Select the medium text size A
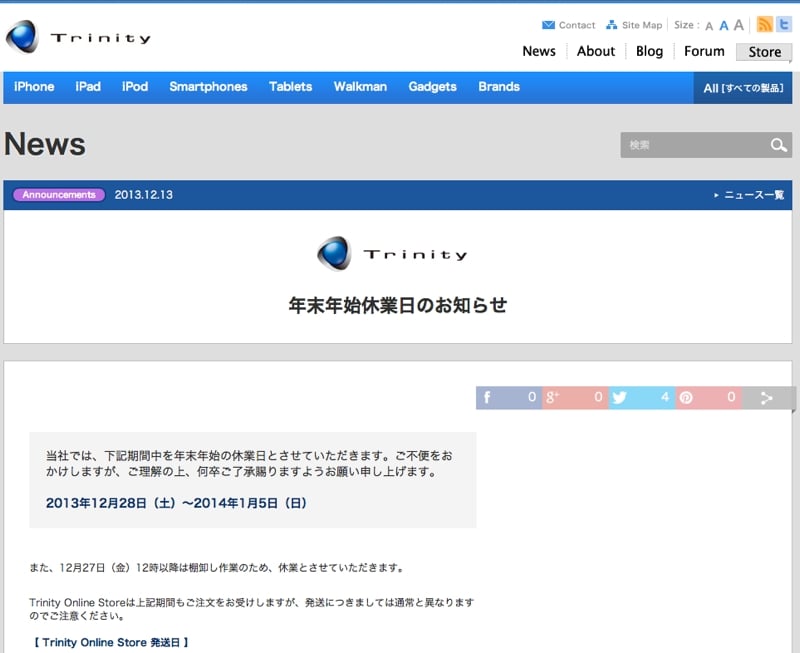The width and height of the screenshot is (800, 653). (x=723, y=26)
